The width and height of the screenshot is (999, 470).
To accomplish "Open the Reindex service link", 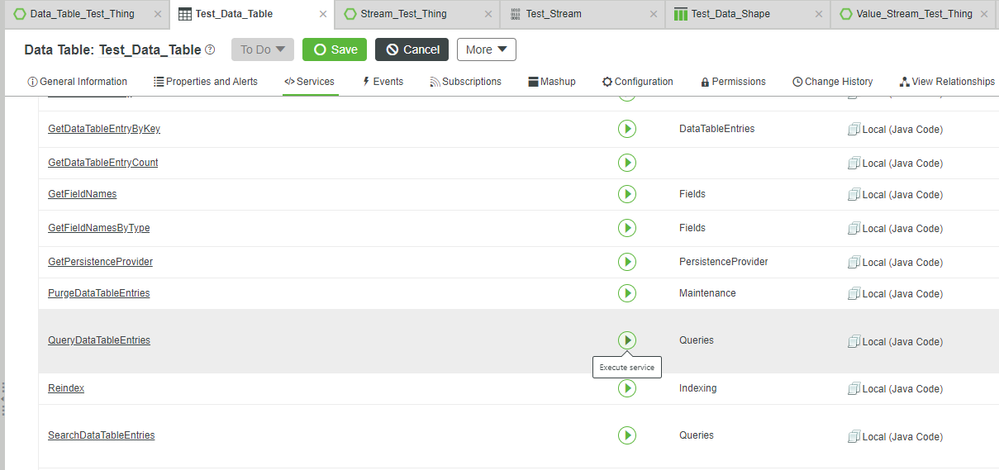I will [x=66, y=388].
